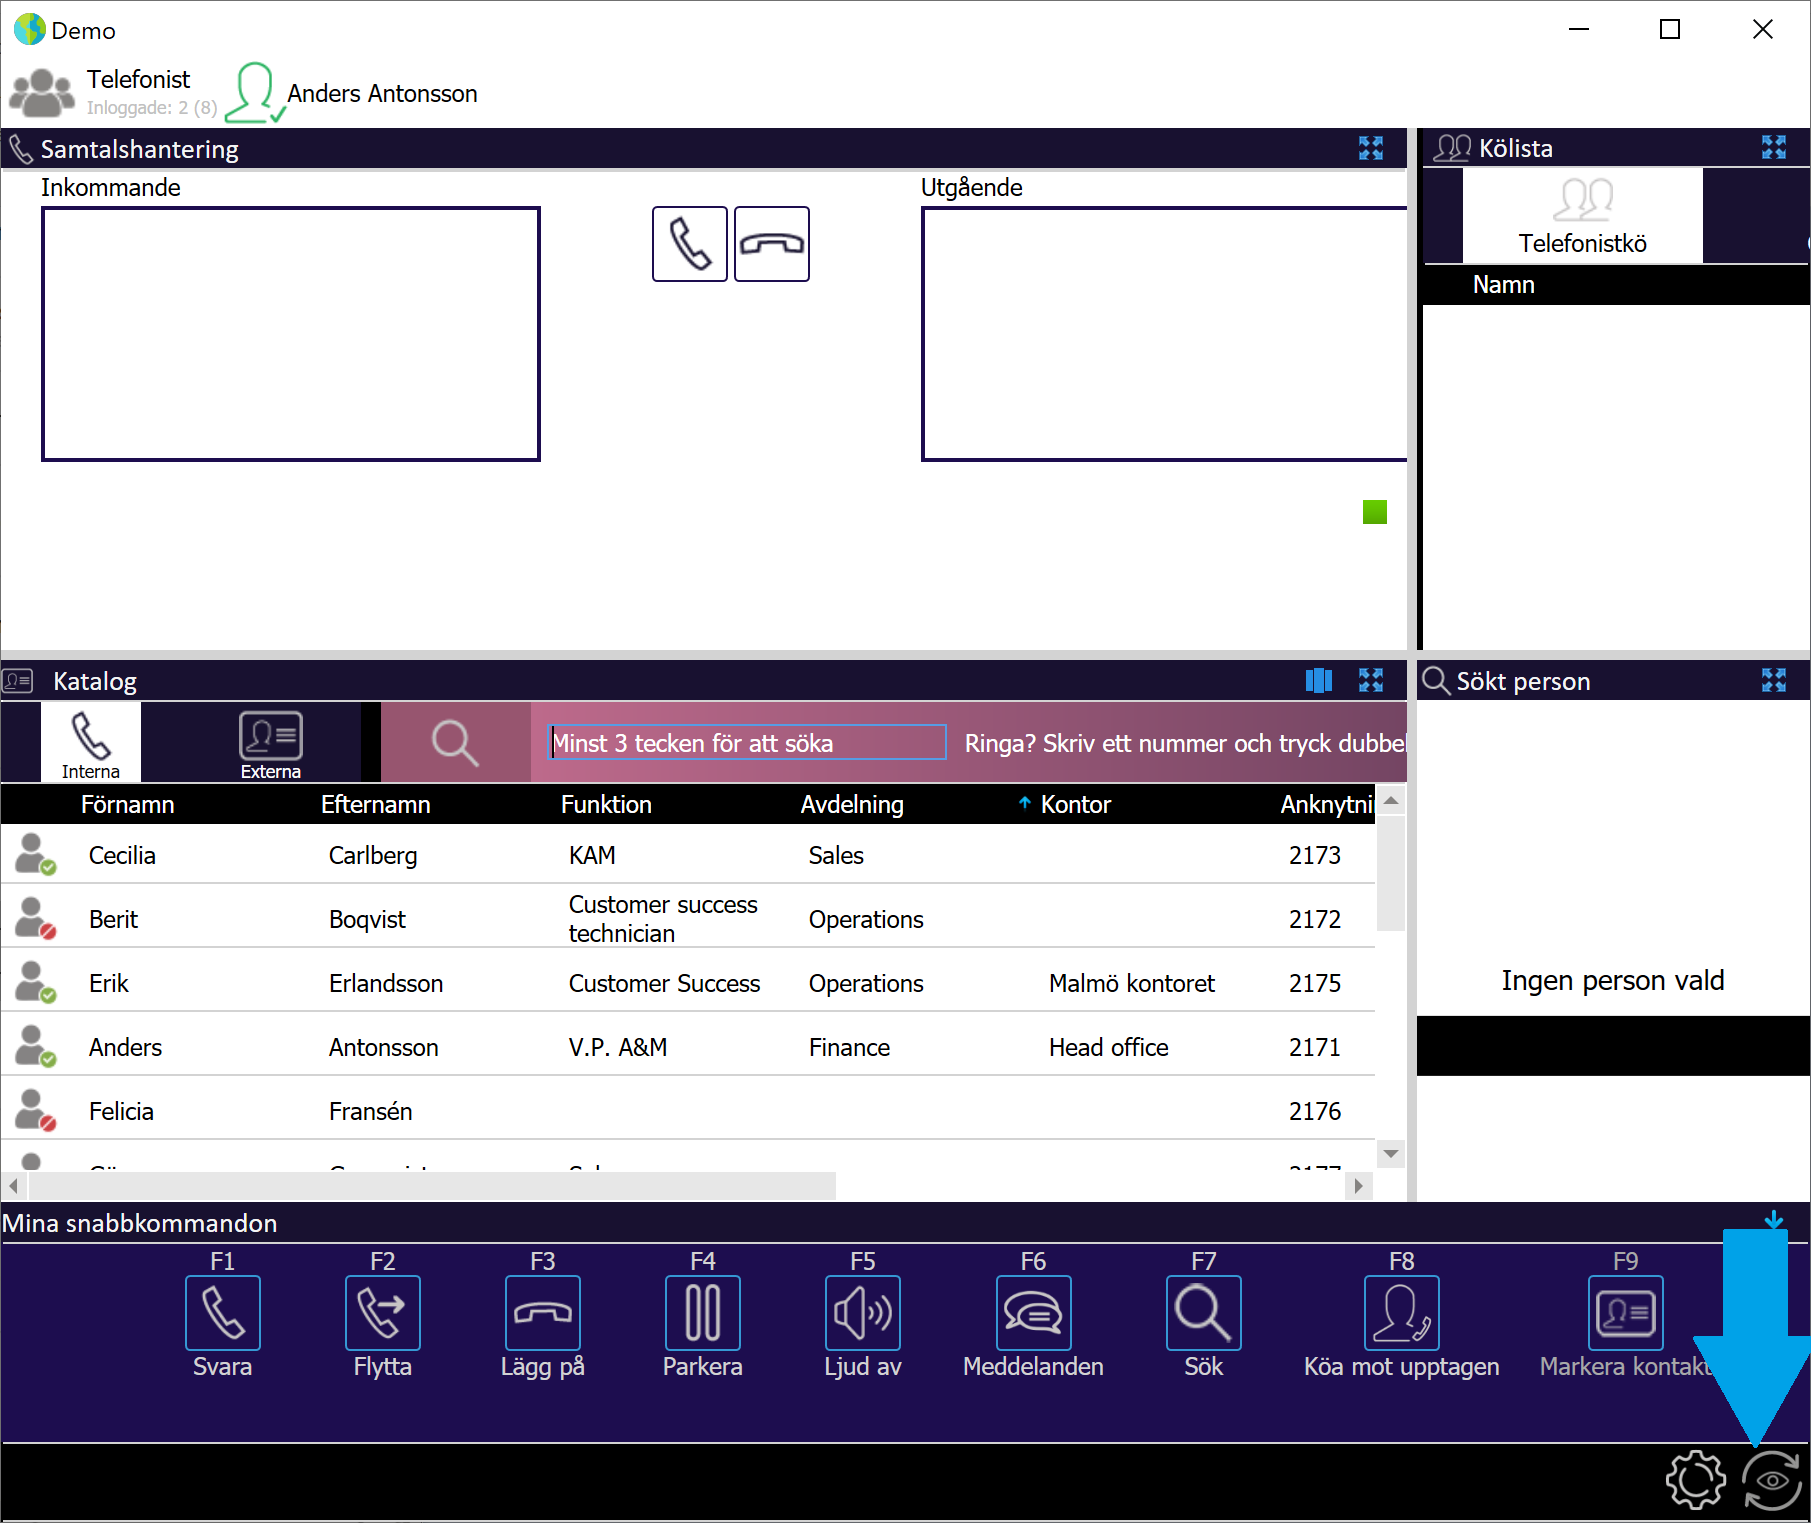Sort by Förnamn column header
The image size is (1811, 1523).
127,804
